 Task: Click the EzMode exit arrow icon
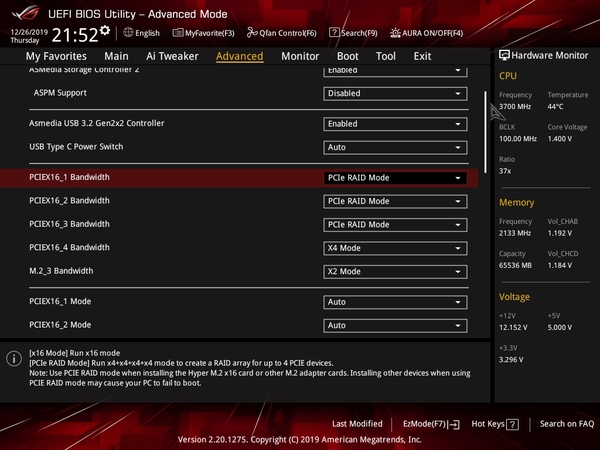pyautogui.click(x=454, y=424)
